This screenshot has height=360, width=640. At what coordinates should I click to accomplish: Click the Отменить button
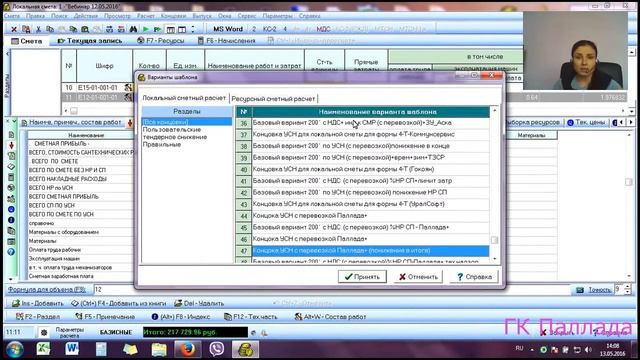418,277
